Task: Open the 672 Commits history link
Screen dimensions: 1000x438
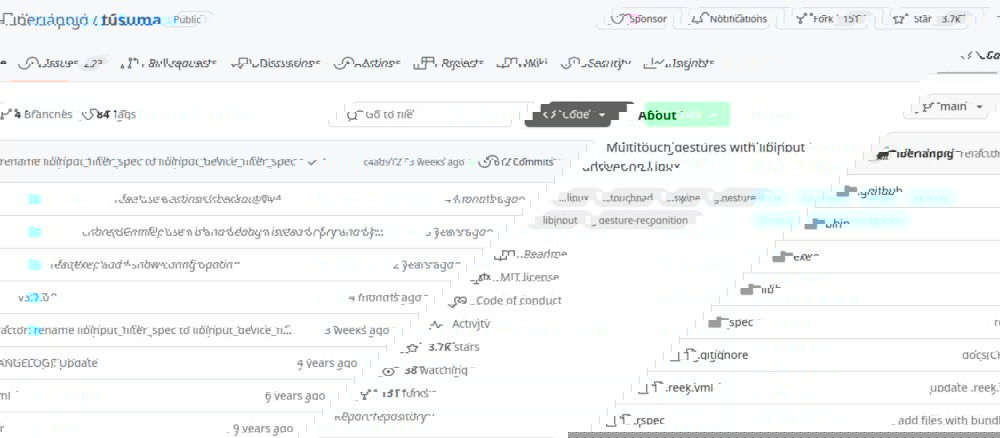Action: click(x=516, y=162)
